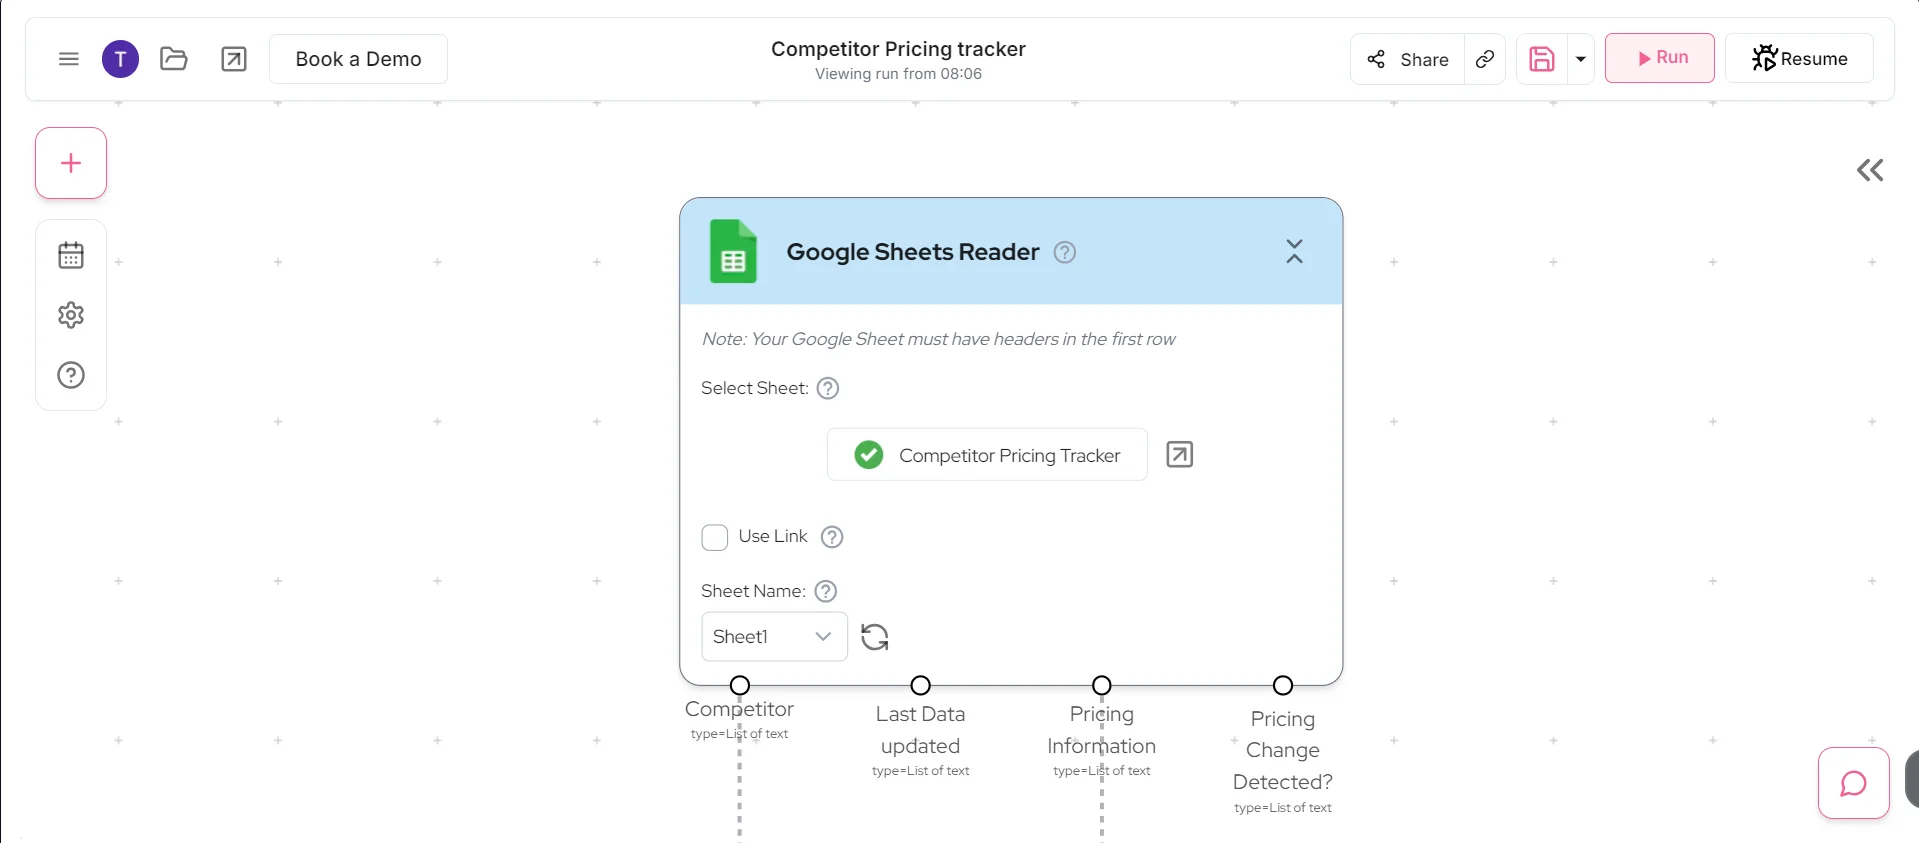This screenshot has height=843, width=1919.
Task: Collapse the right panel with double chevron
Action: (1870, 170)
